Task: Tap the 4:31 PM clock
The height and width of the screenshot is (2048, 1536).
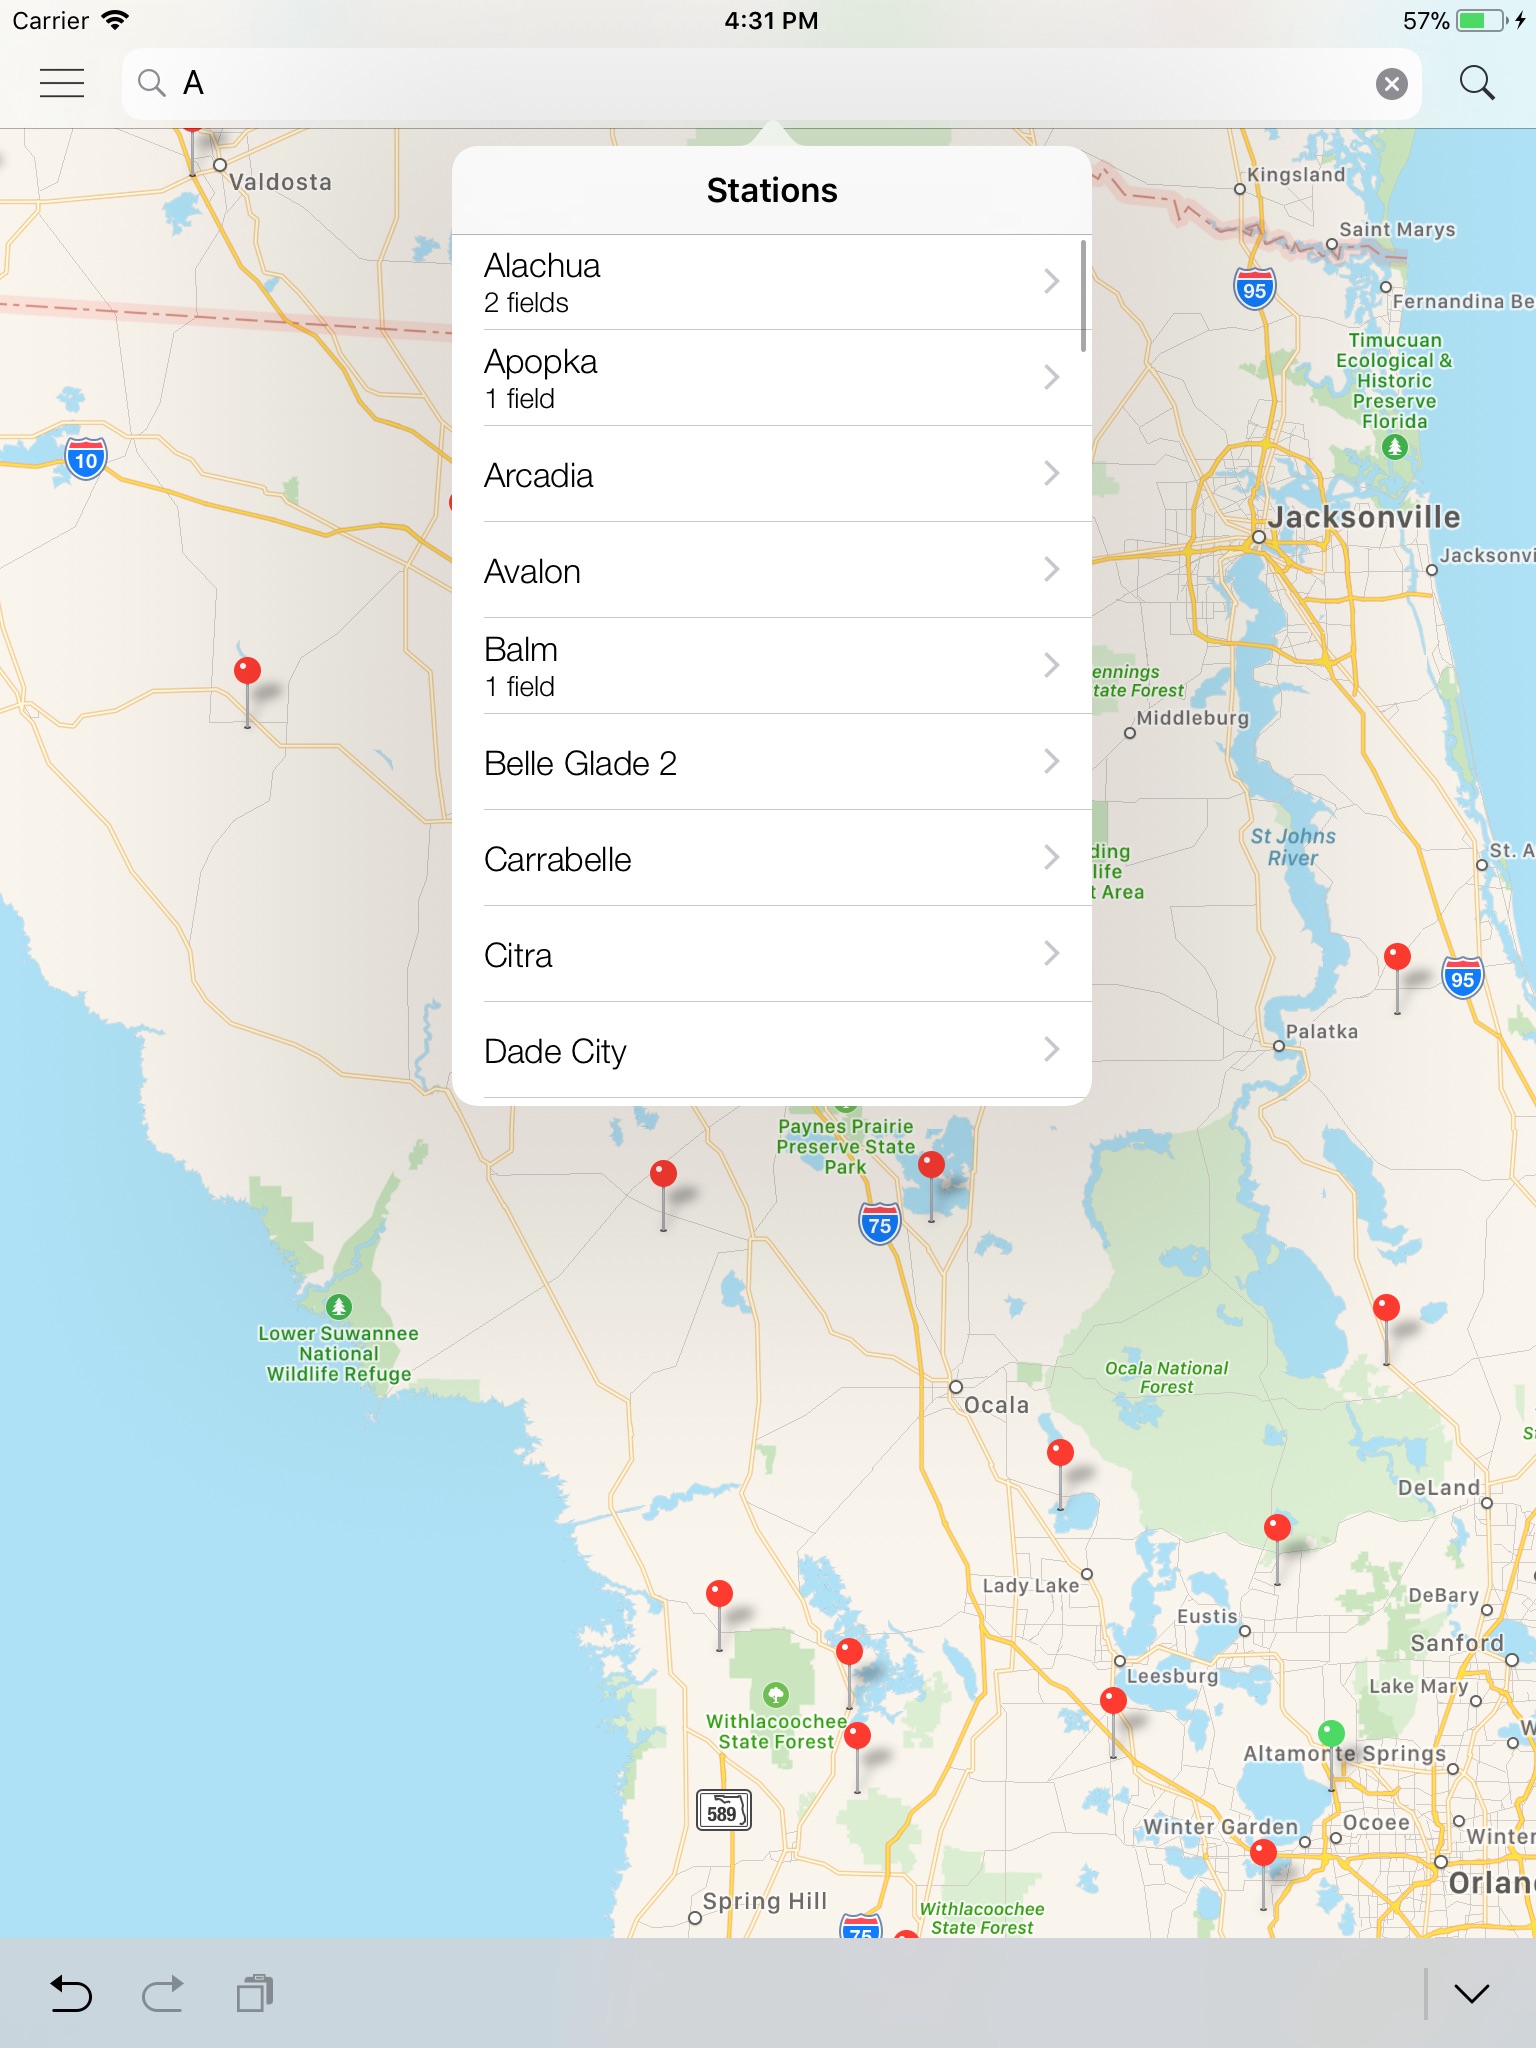Action: click(771, 21)
